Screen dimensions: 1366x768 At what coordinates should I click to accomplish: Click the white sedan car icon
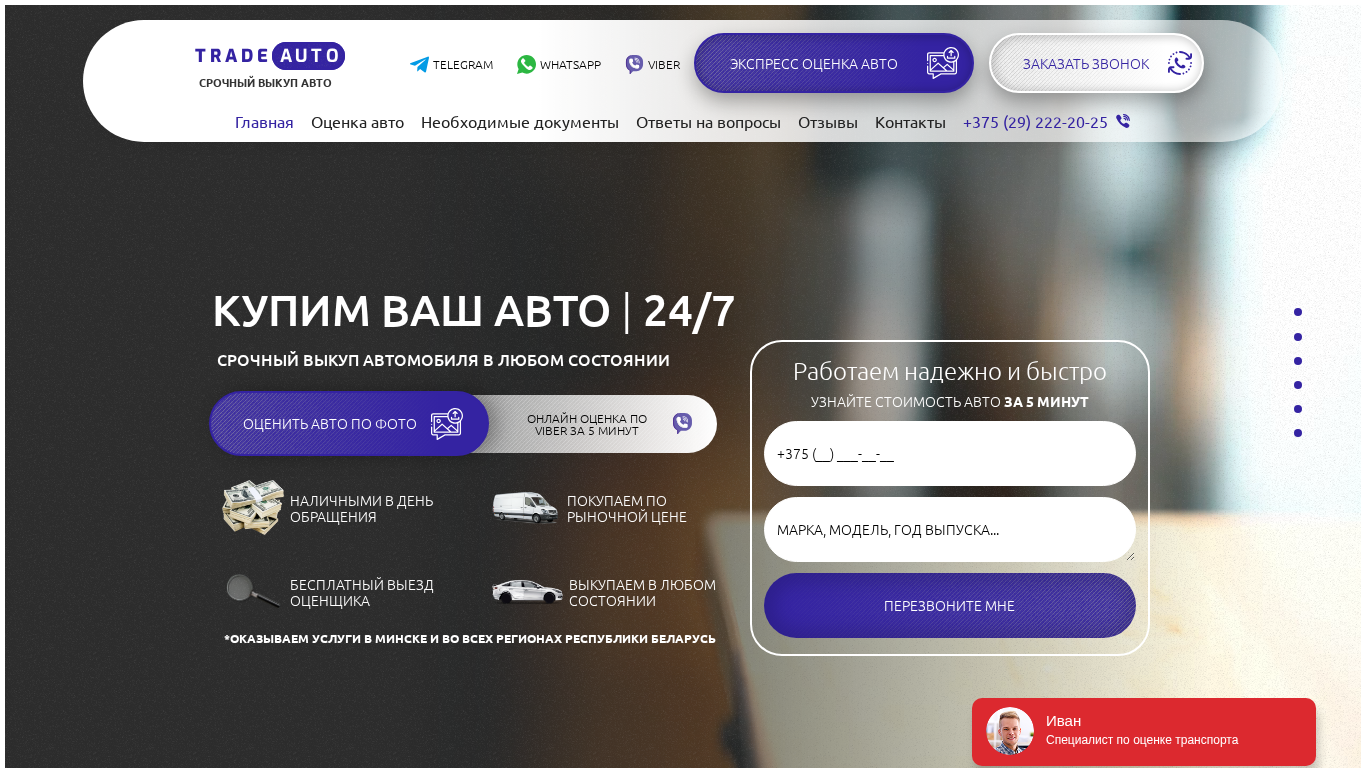[527, 592]
